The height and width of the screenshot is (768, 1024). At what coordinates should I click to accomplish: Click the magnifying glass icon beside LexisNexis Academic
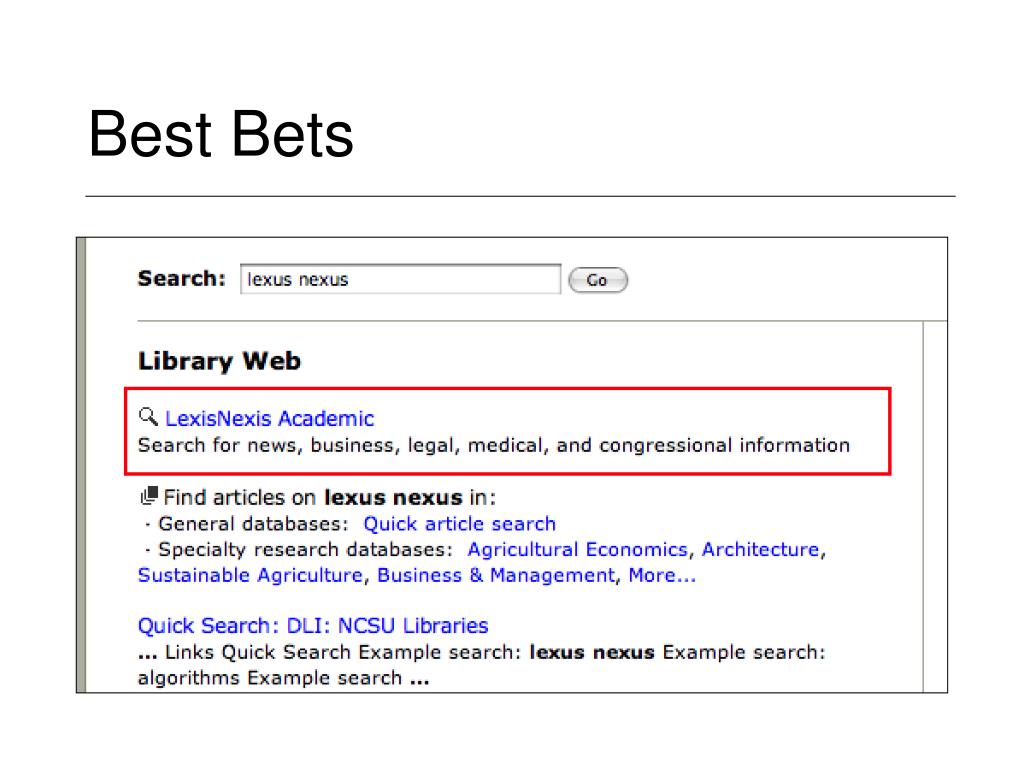148,417
